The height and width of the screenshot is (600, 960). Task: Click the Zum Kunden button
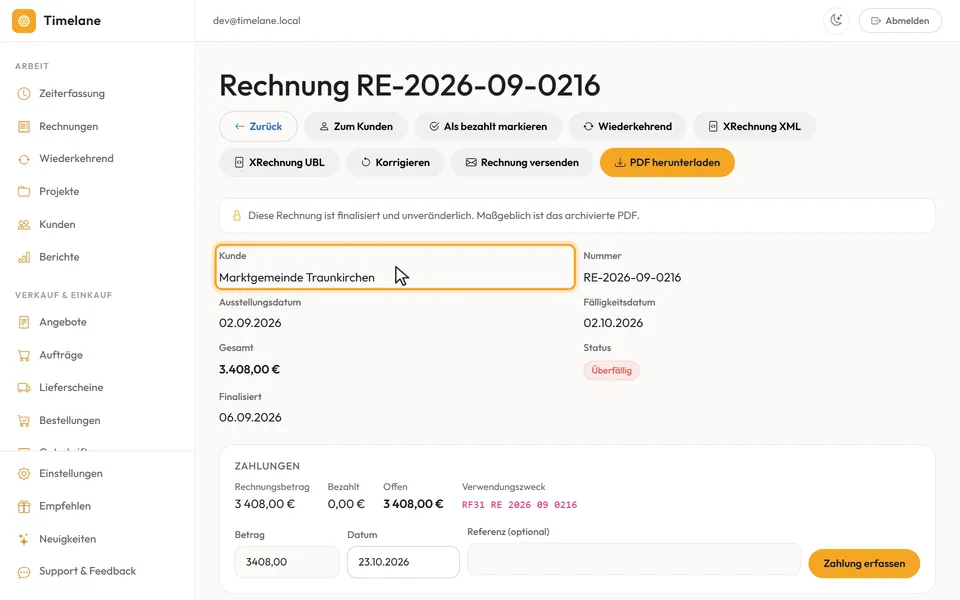click(x=356, y=127)
